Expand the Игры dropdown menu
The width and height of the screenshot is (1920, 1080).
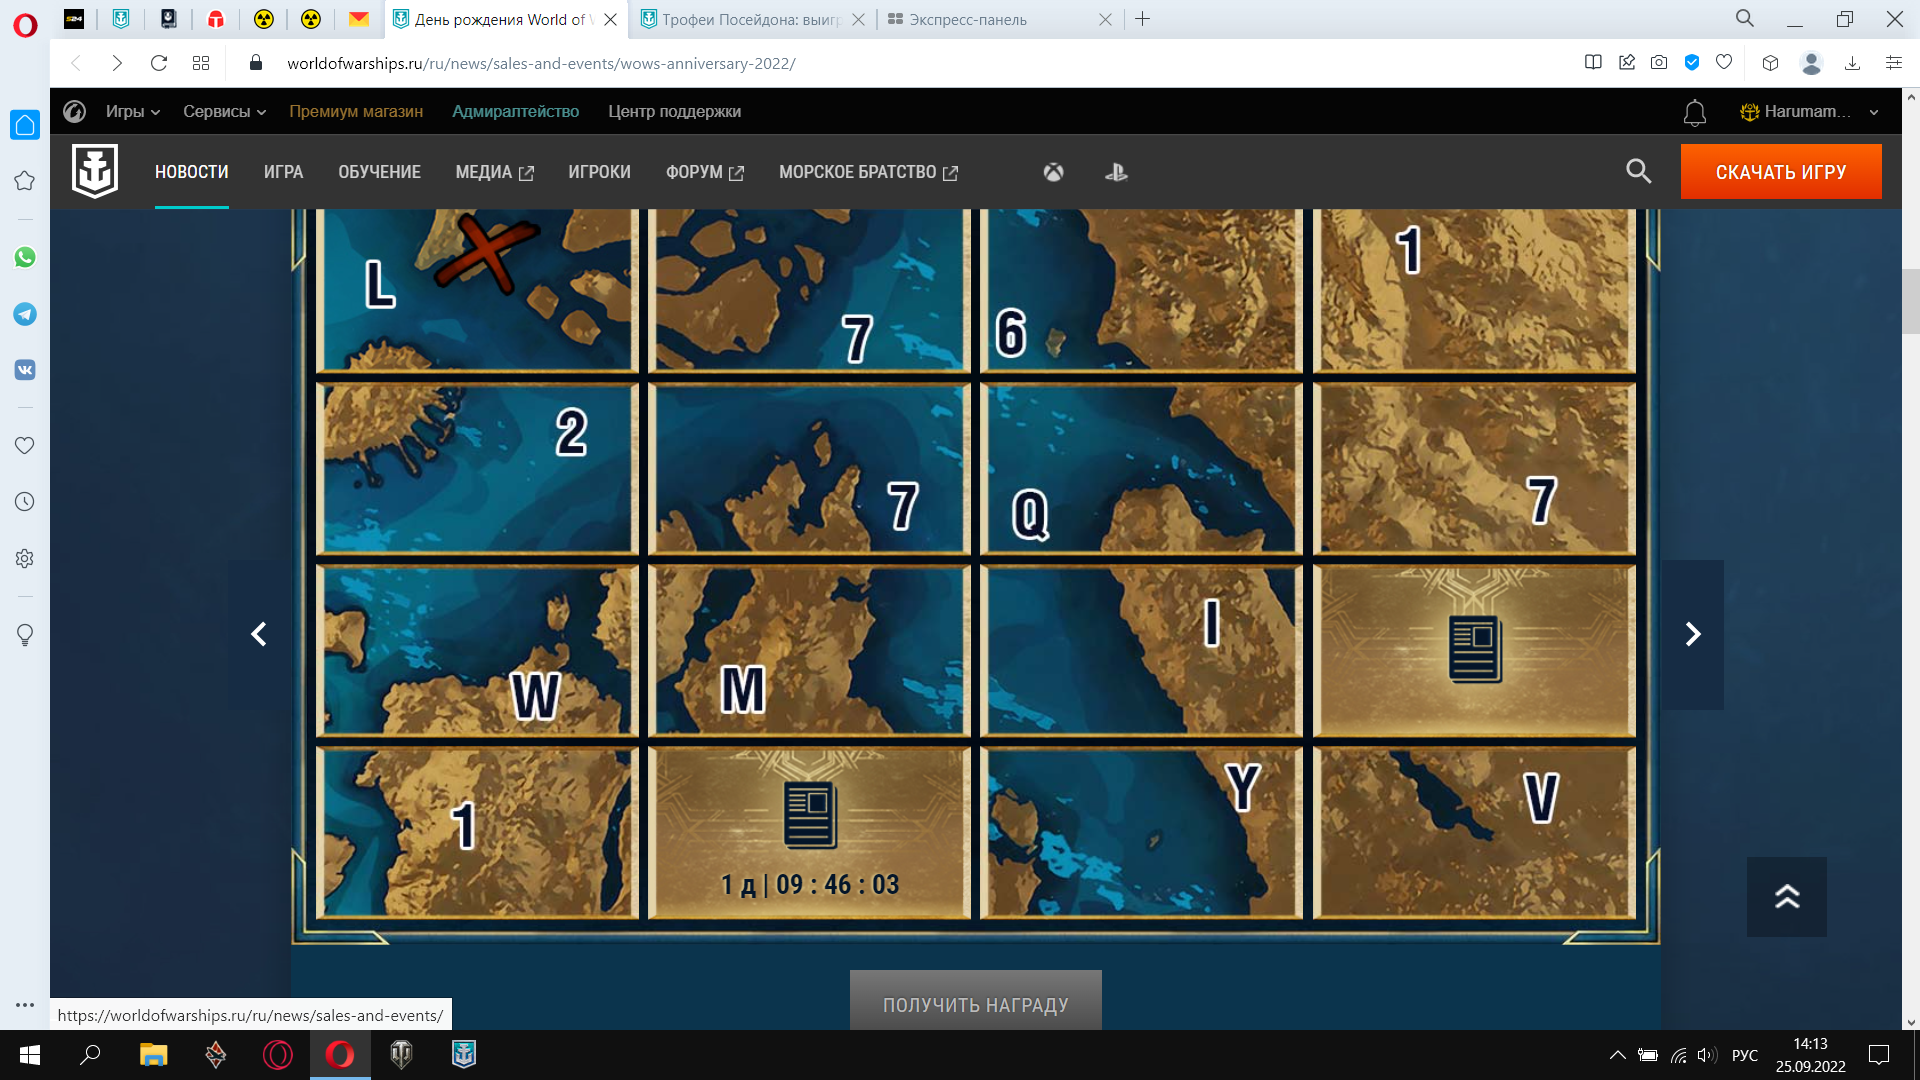(x=133, y=112)
